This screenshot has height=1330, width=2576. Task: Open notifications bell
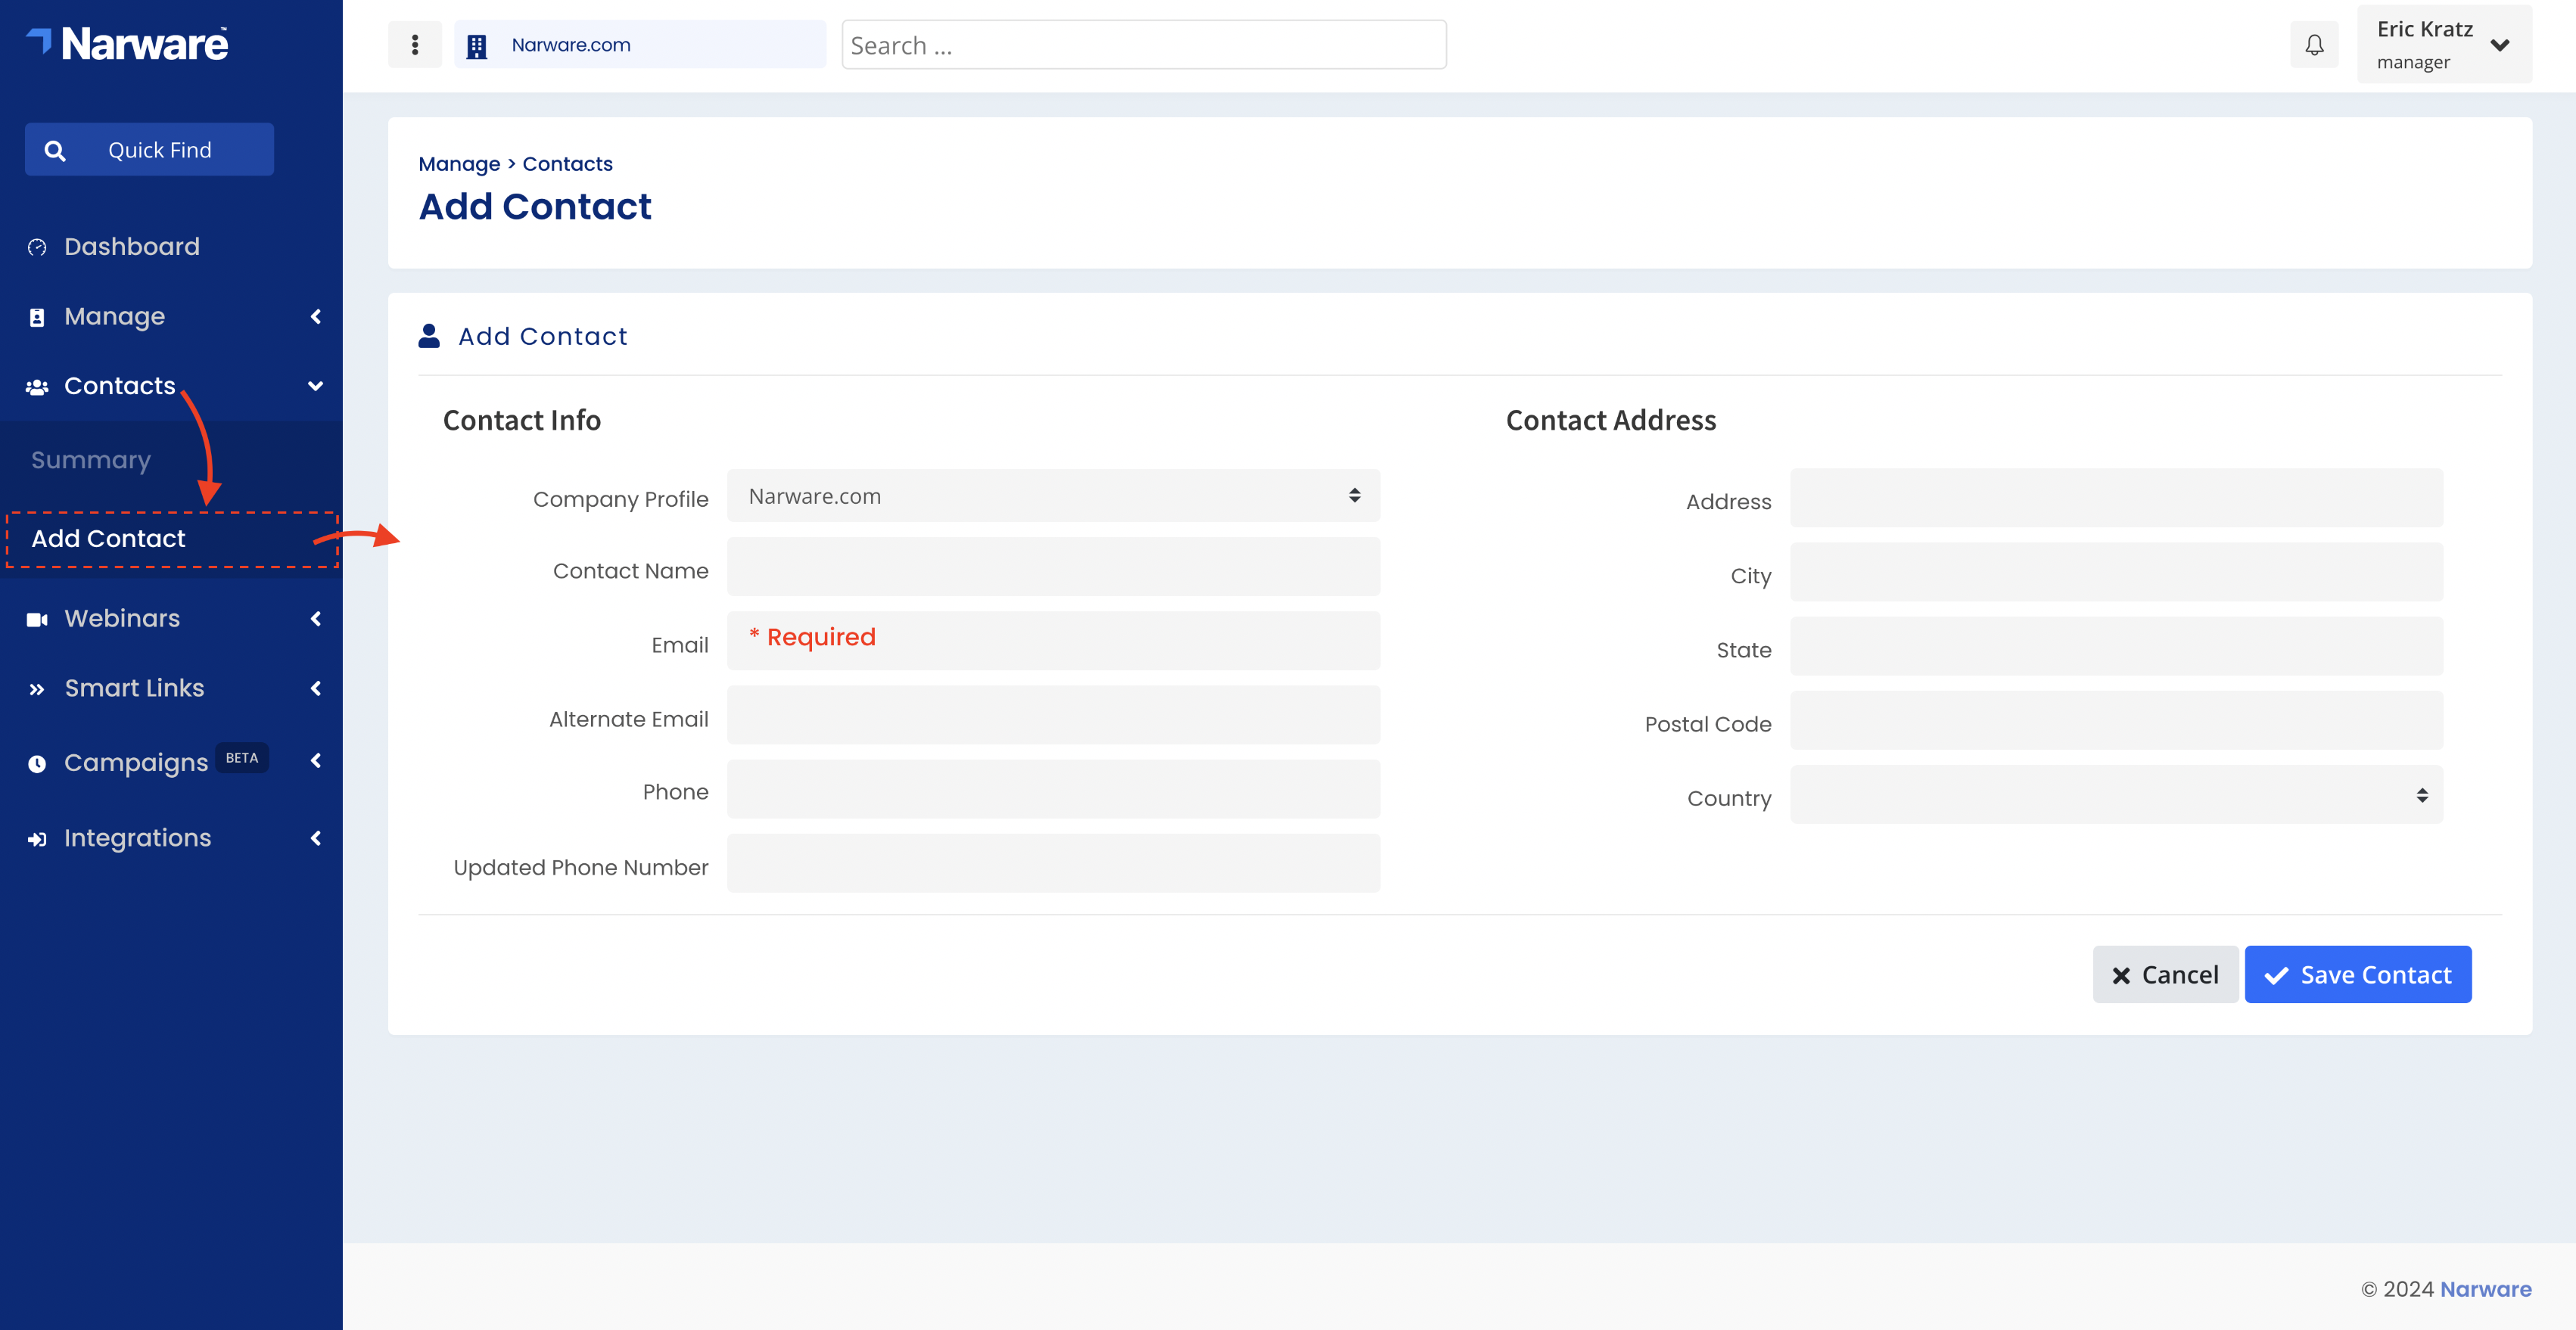[x=2314, y=44]
